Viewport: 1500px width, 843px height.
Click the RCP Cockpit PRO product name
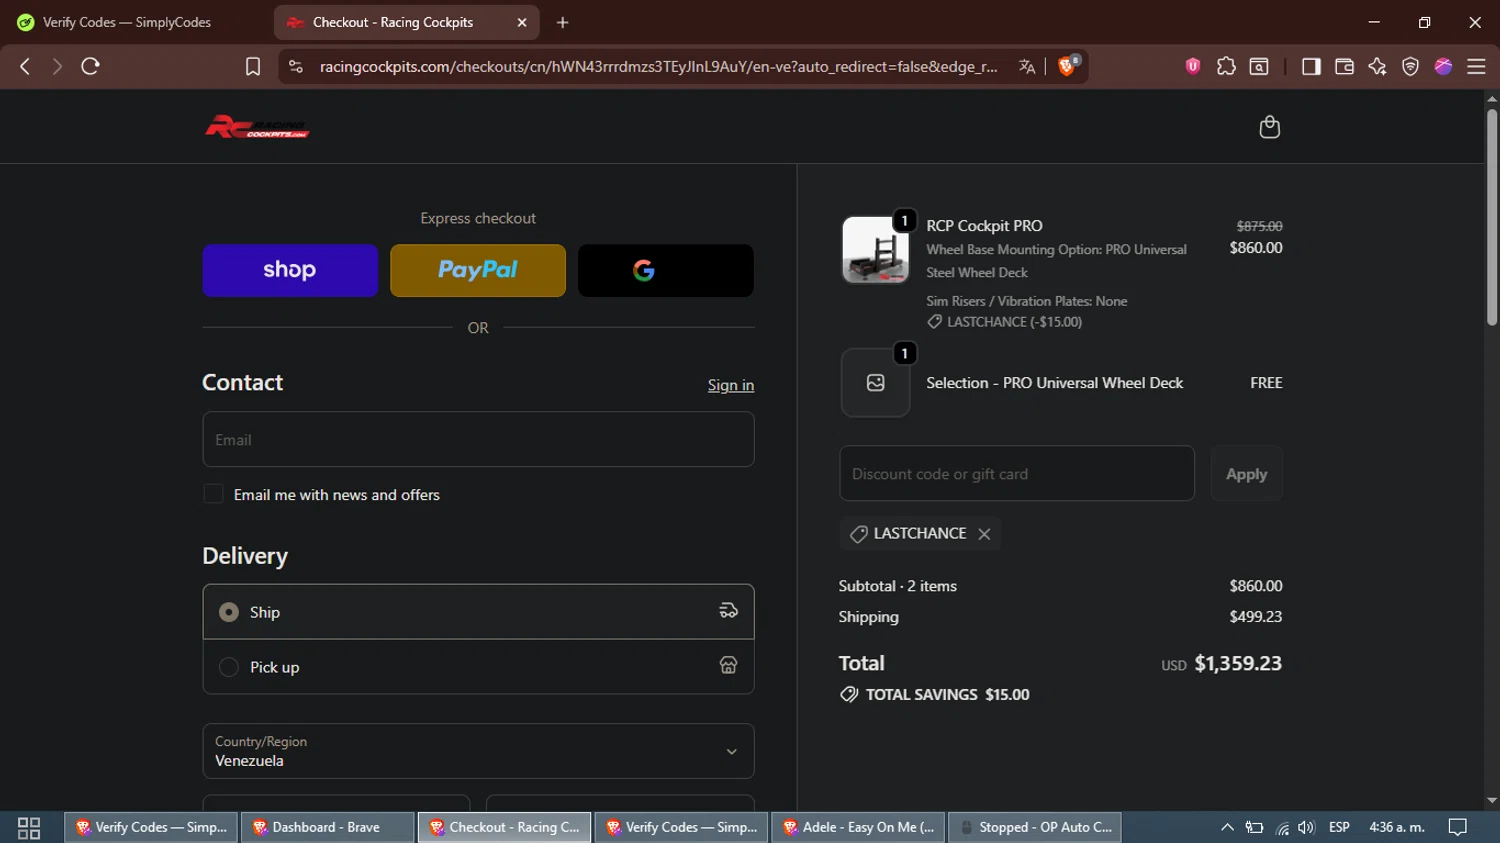click(984, 226)
